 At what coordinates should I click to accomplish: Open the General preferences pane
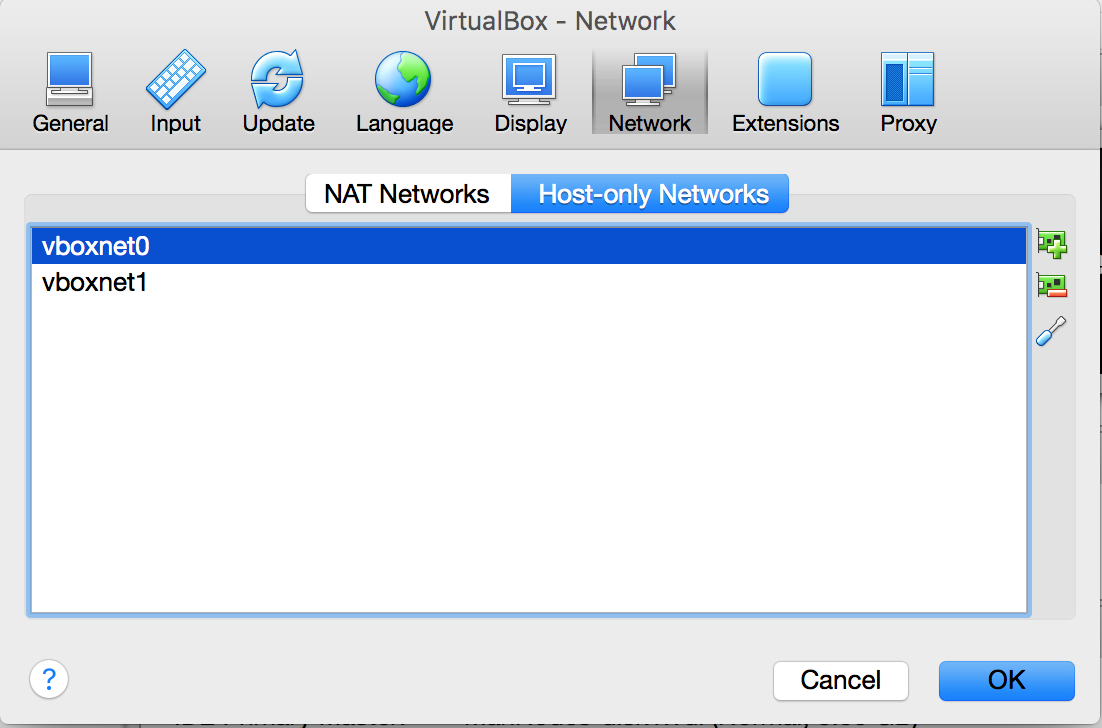[x=70, y=92]
